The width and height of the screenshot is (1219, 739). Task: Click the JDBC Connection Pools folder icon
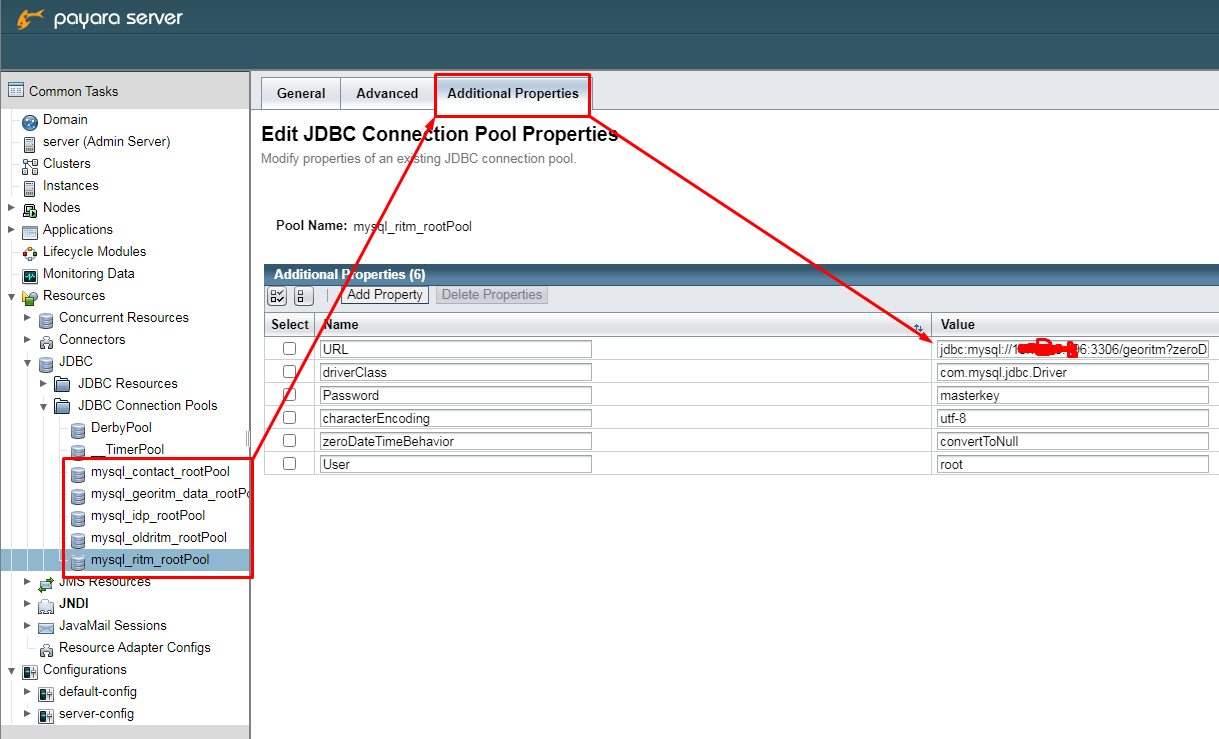point(62,406)
